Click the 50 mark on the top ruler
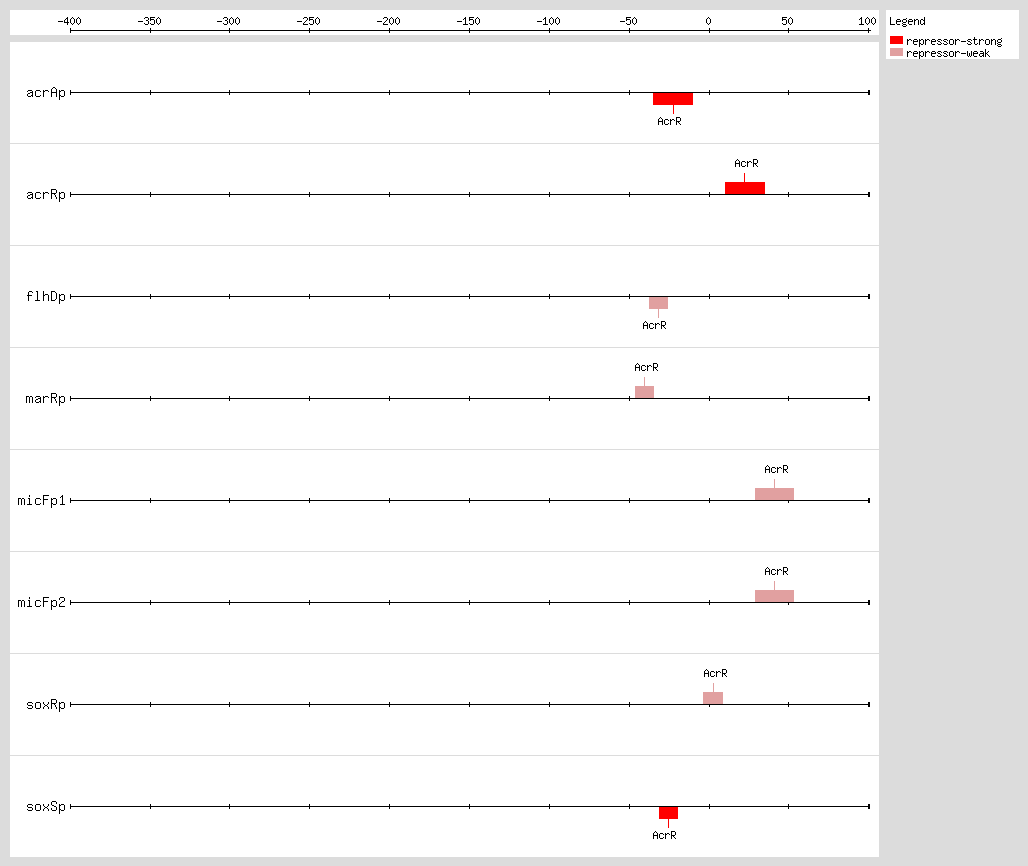The image size is (1028, 866). coord(787,21)
